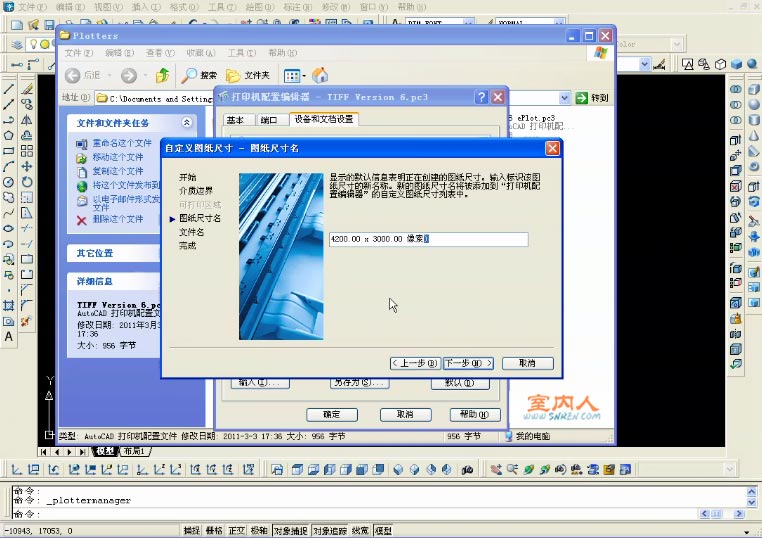762x538 pixels.
Task: Open the dropdown left of the brush icon
Action: 644,64
